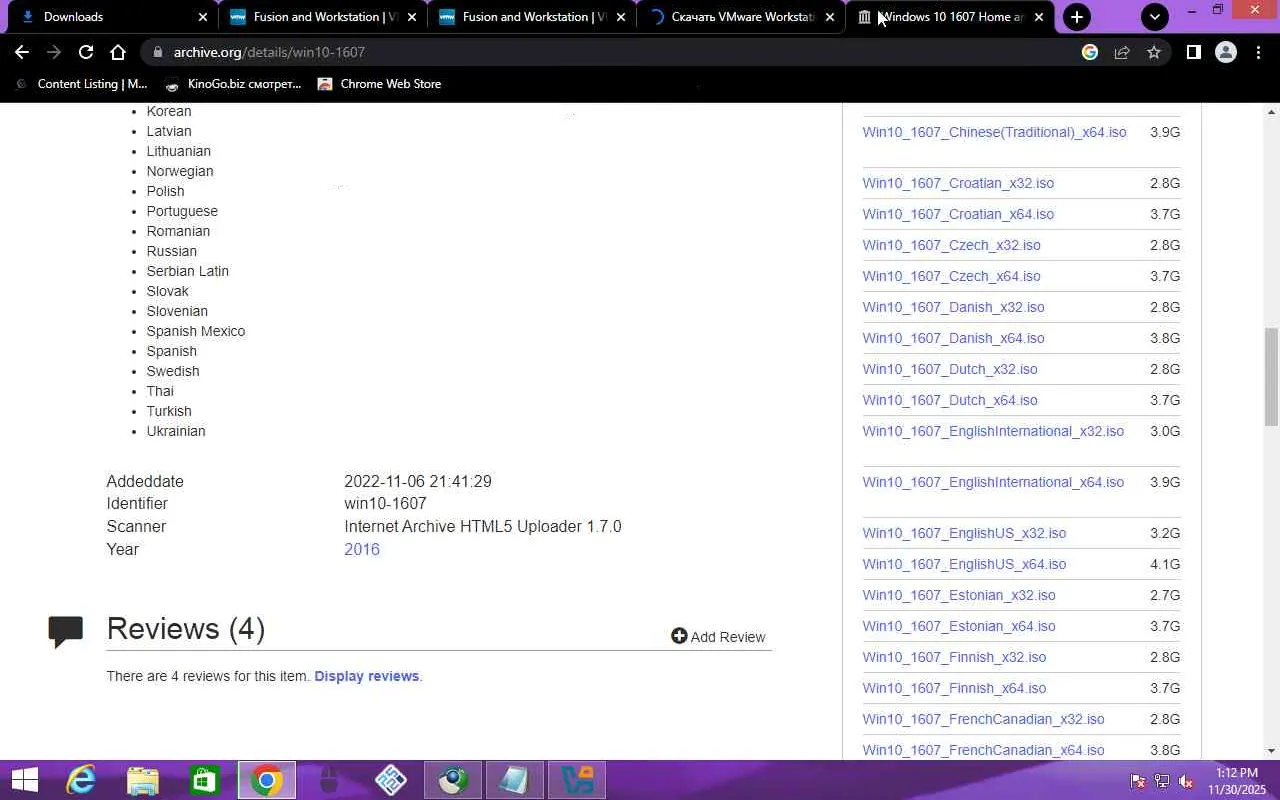Viewport: 1280px width, 800px height.
Task: Open the KinoGo.biz bookmark
Action: point(233,84)
